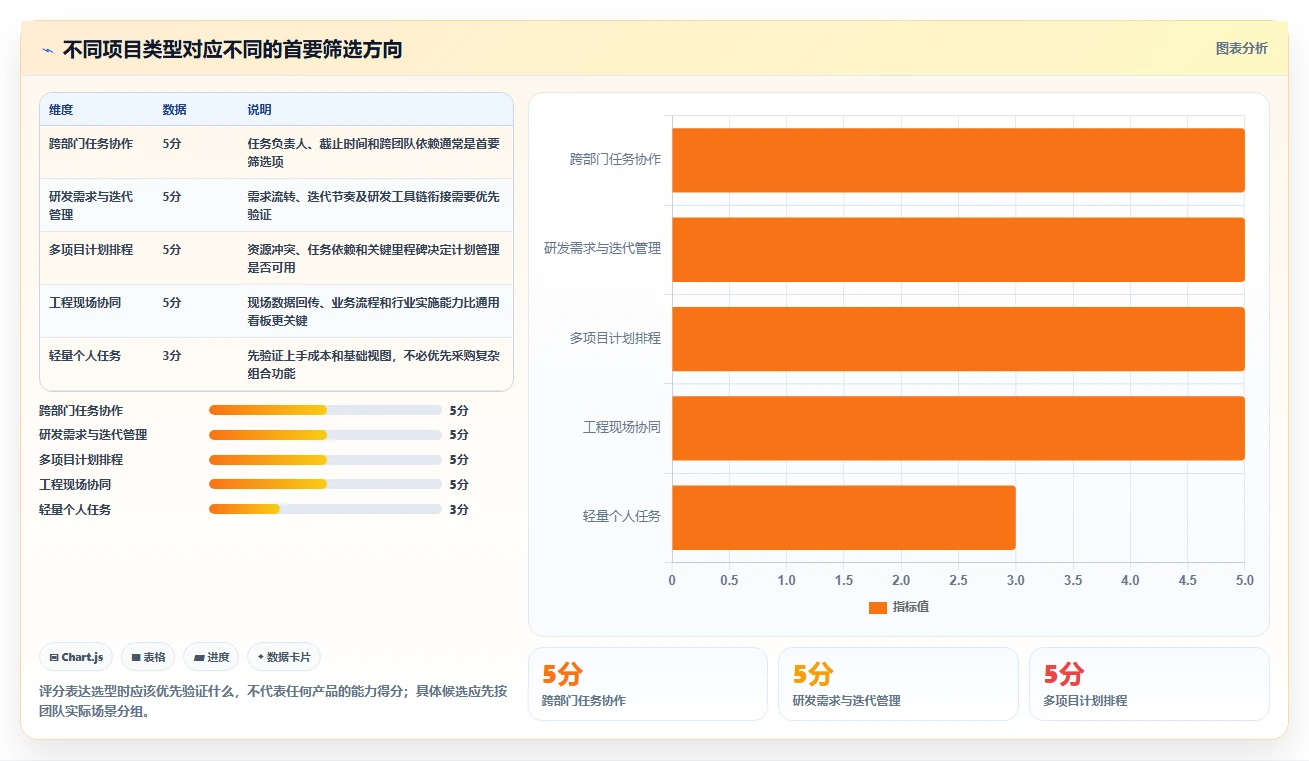Click the description starting with 先验证上手成本

[x=374, y=364]
